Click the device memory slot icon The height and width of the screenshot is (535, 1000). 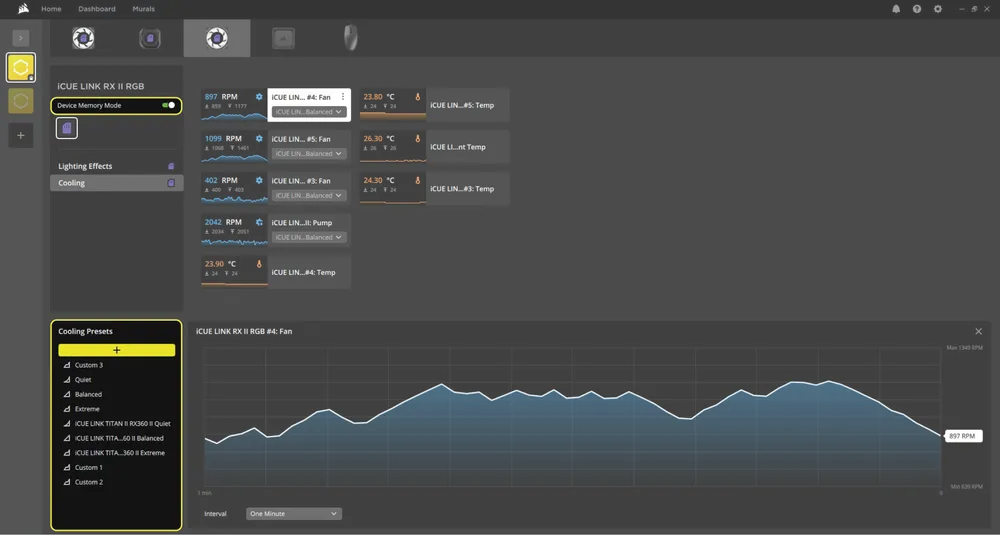click(67, 128)
